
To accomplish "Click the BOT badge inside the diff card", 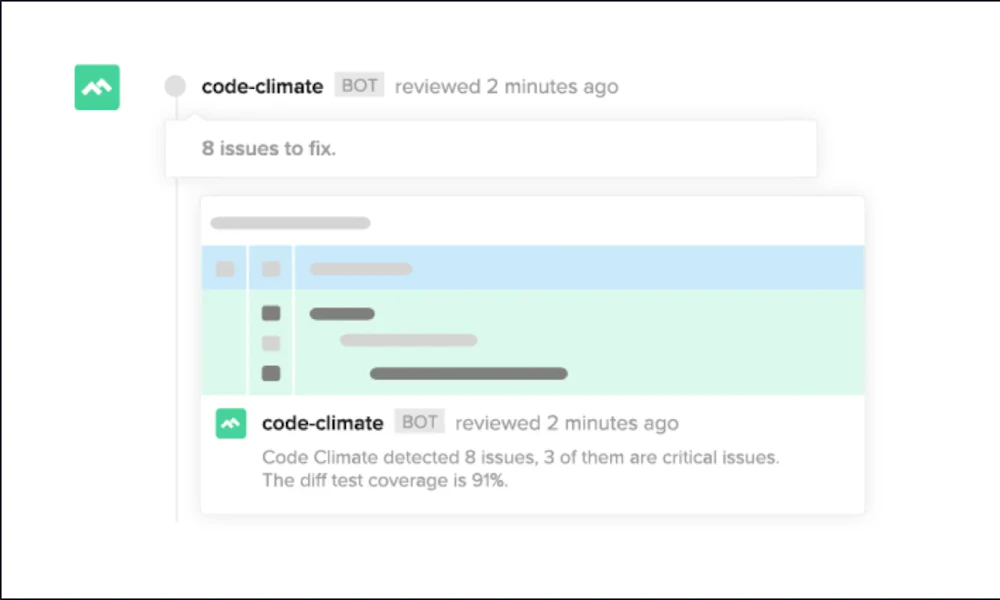I will (x=419, y=422).
